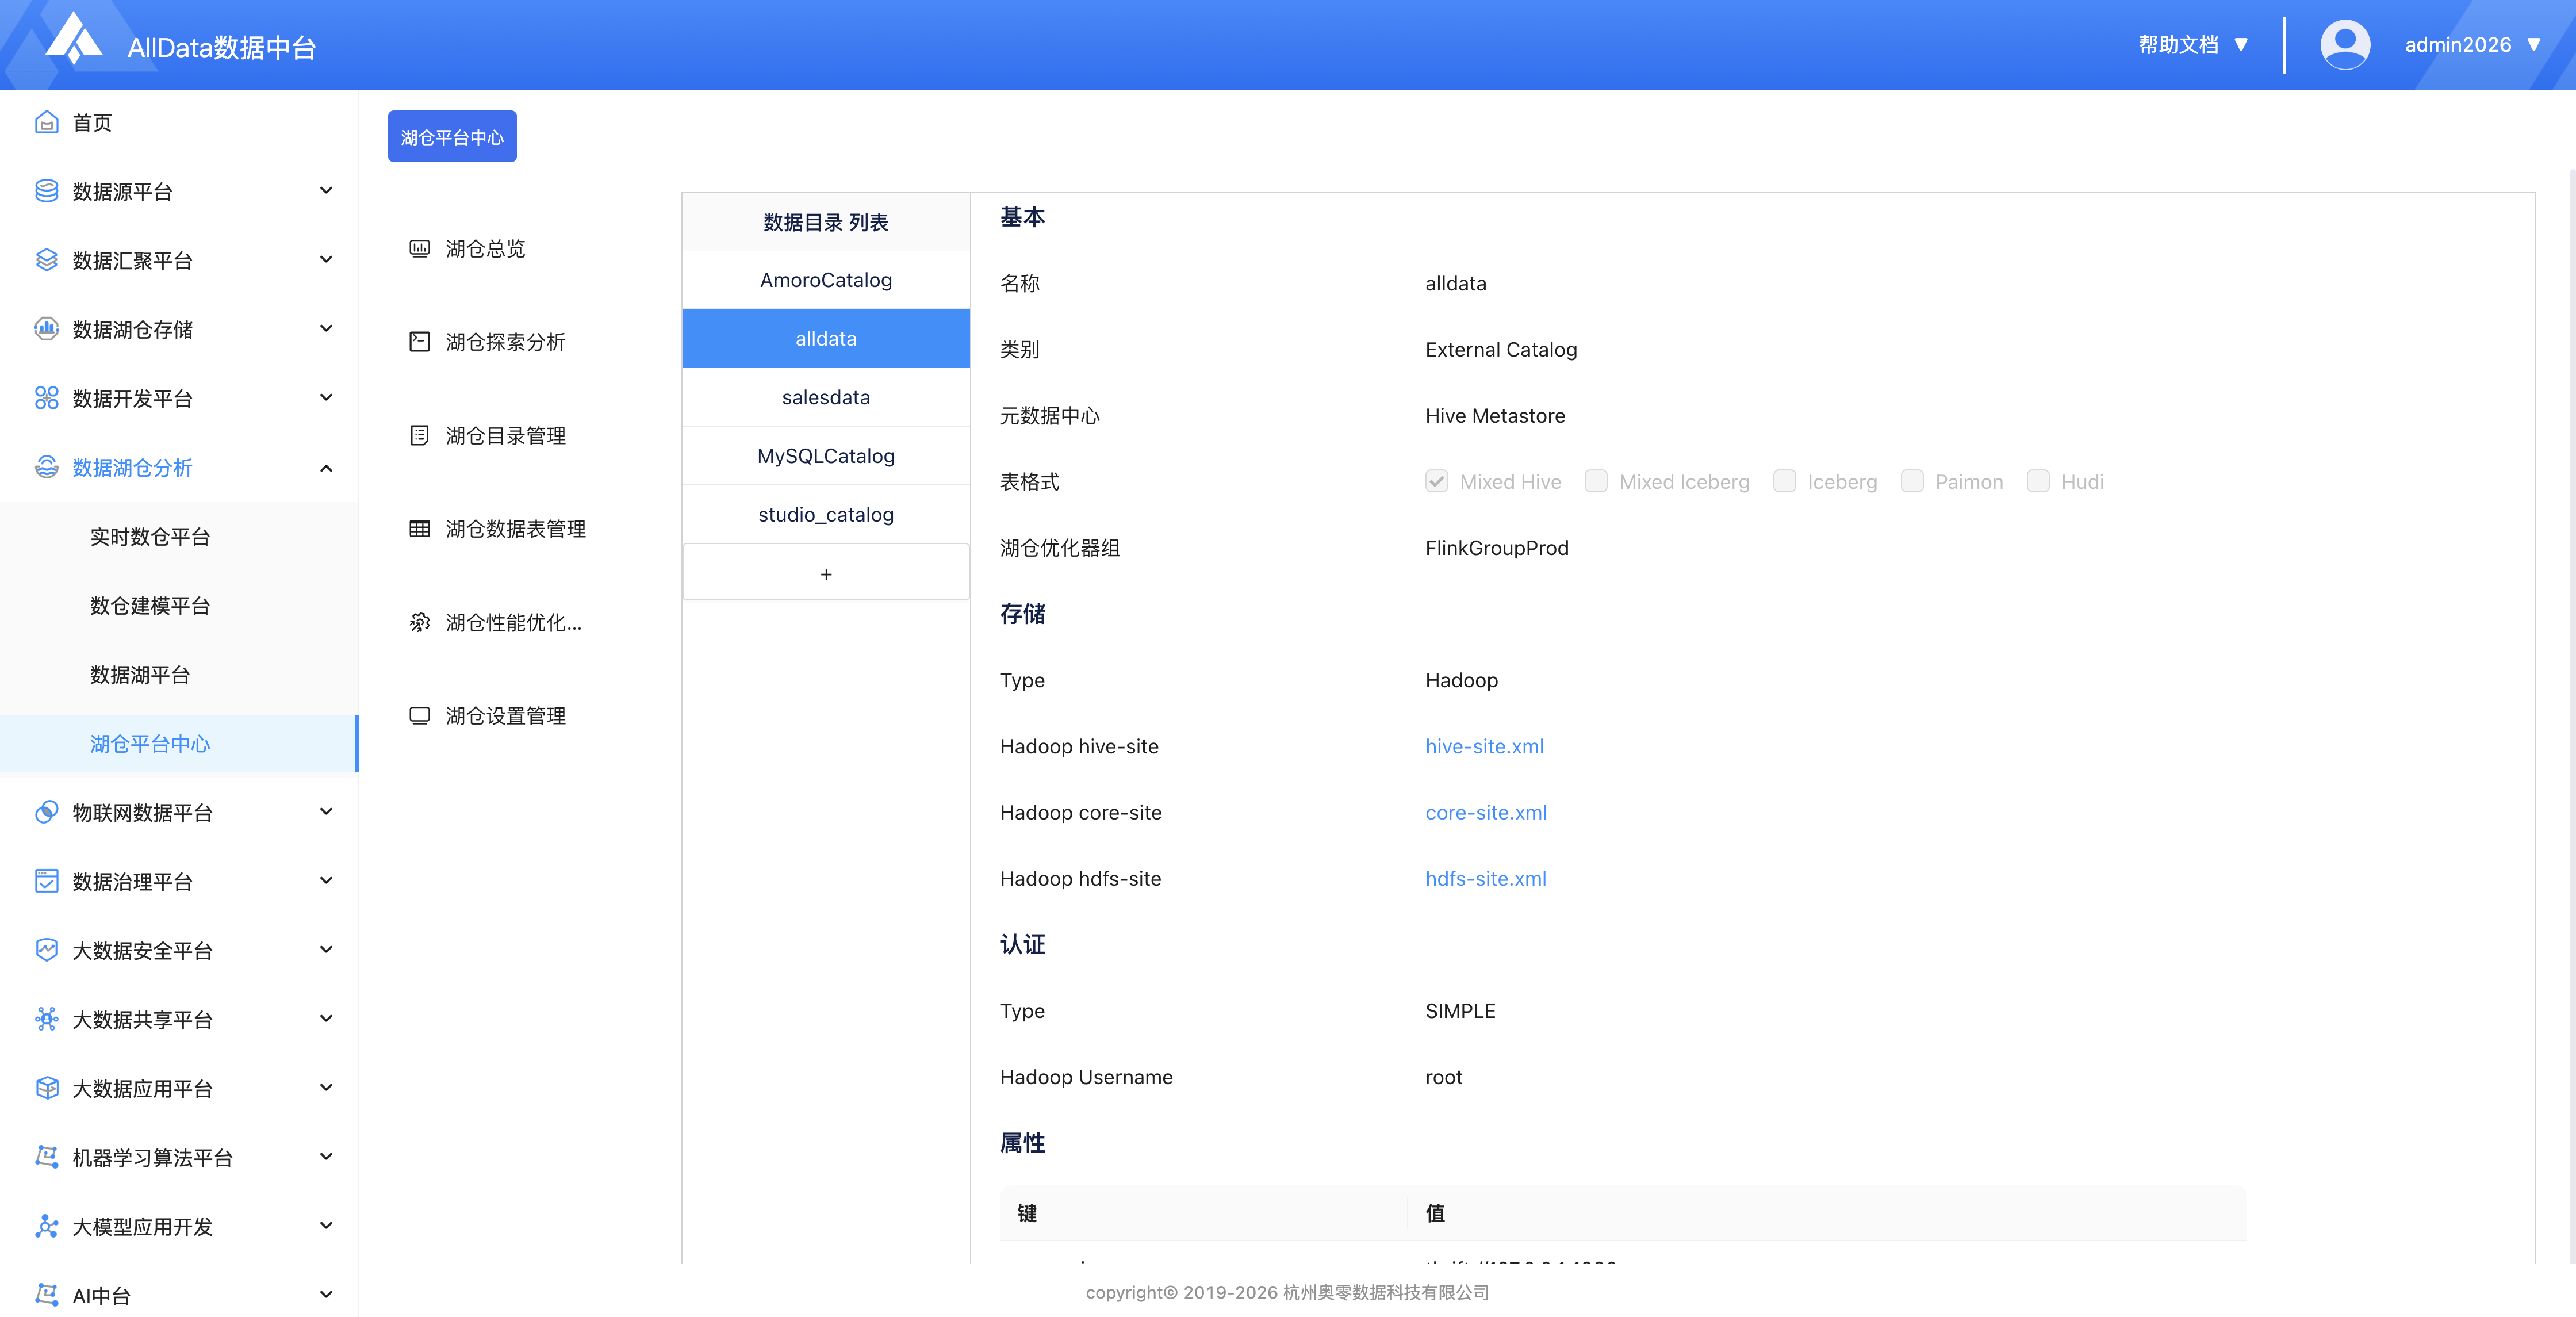The height and width of the screenshot is (1317, 2576).
Task: Add a new catalog with plus button
Action: pyautogui.click(x=826, y=573)
